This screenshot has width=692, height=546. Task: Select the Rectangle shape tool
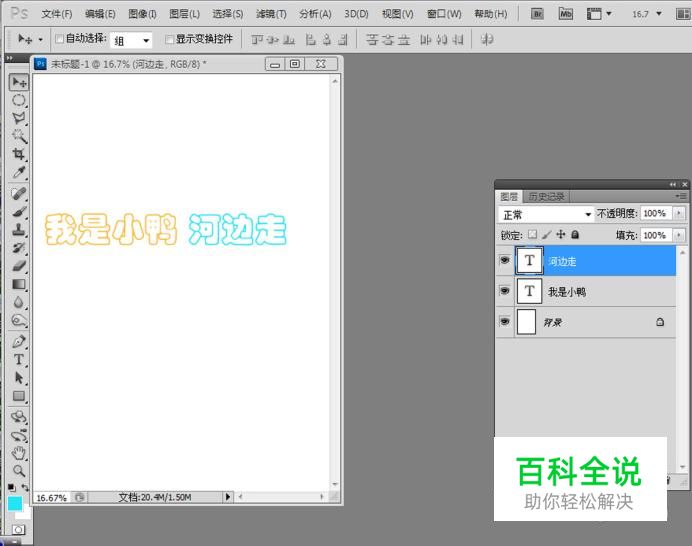click(19, 396)
